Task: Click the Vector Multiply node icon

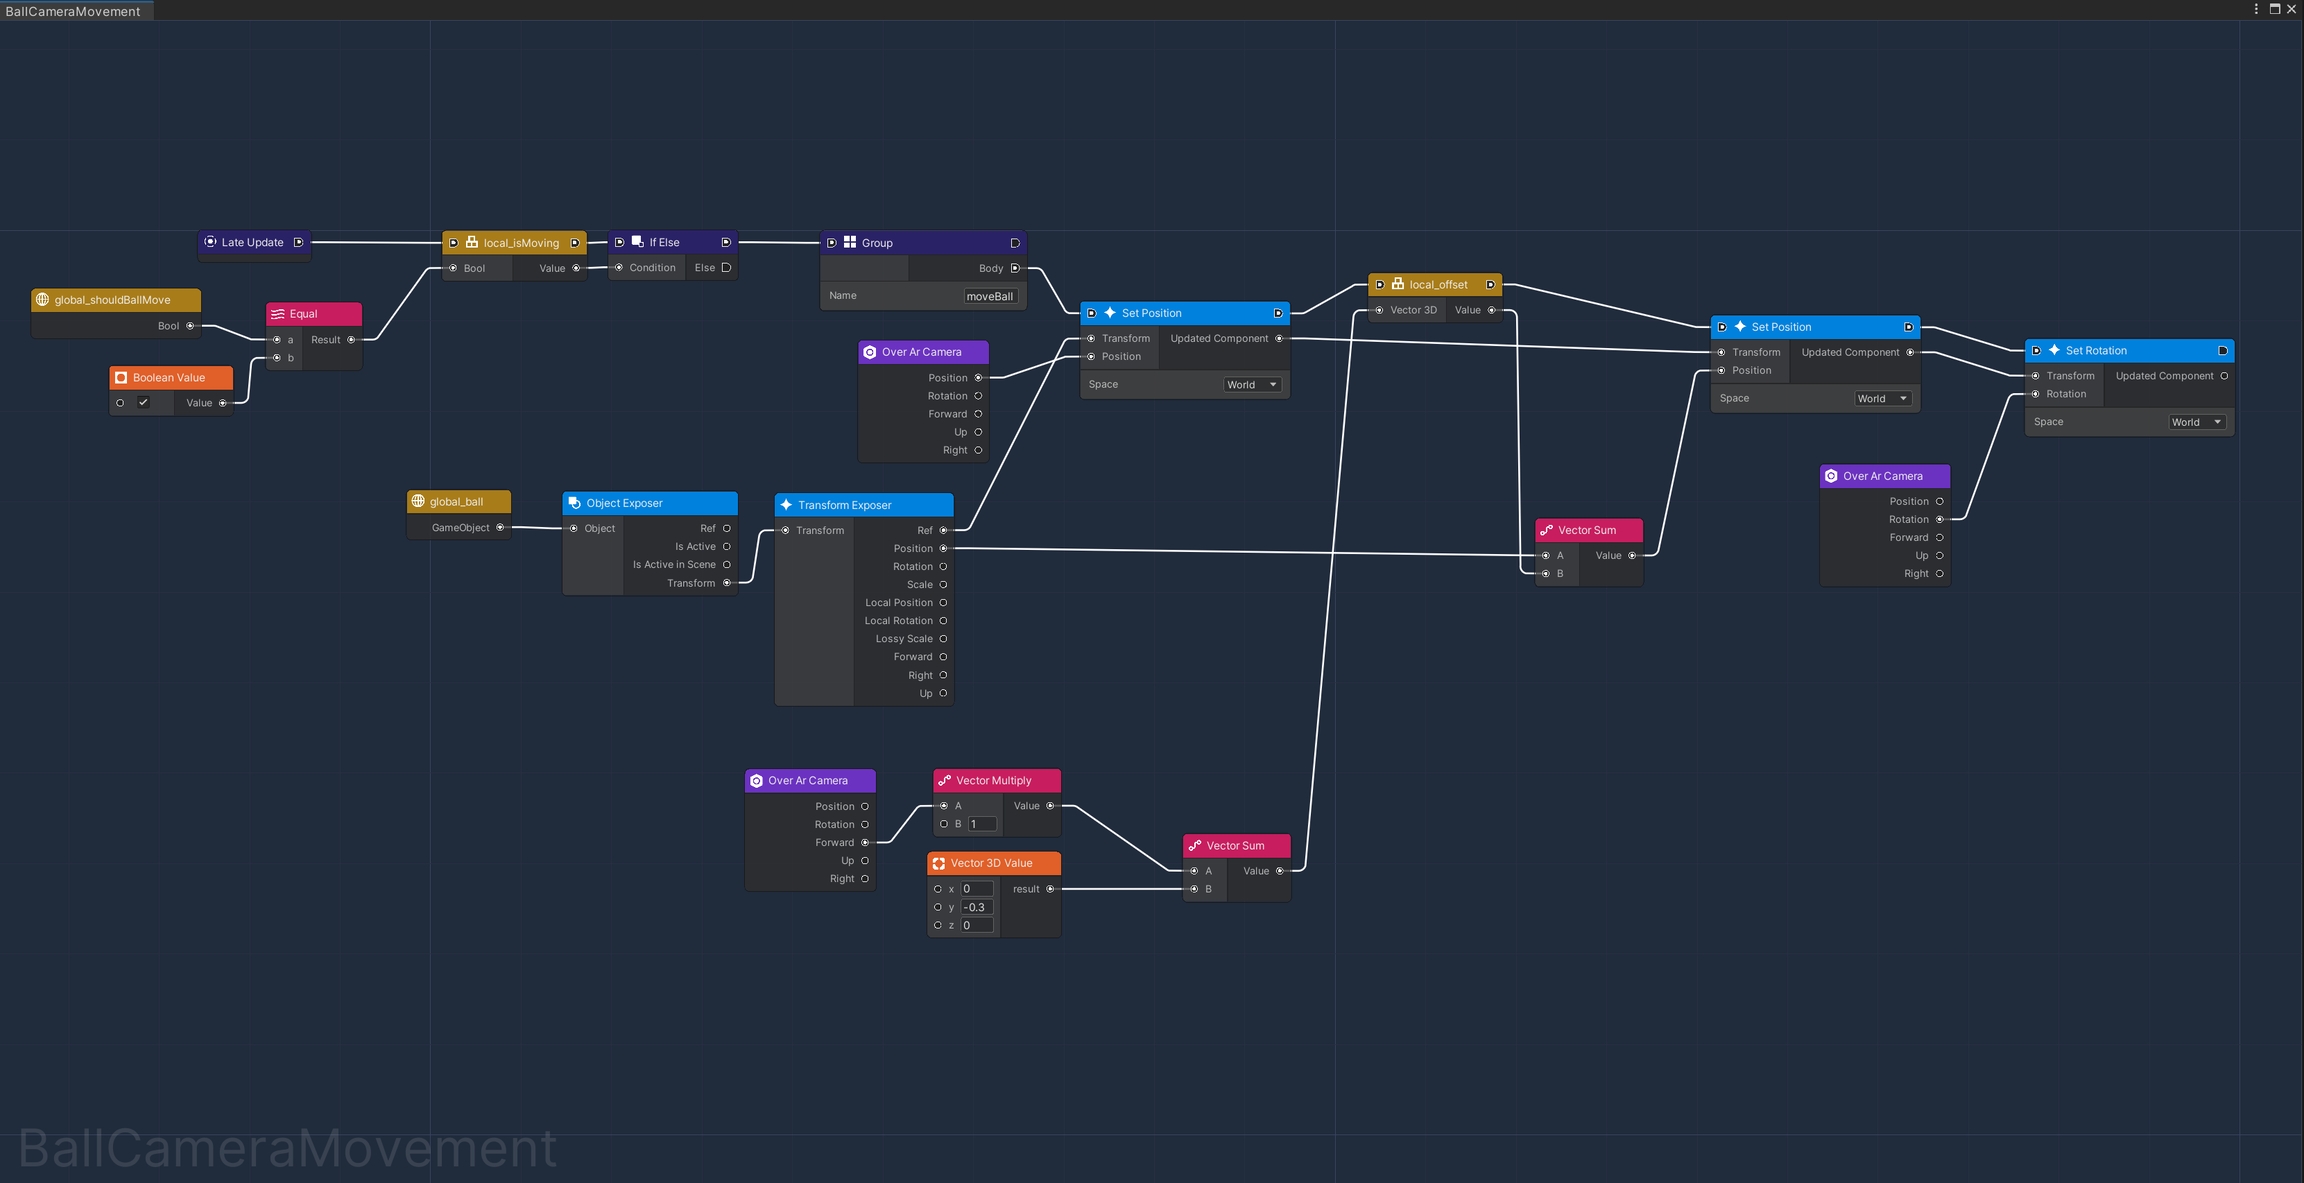Action: click(x=944, y=780)
